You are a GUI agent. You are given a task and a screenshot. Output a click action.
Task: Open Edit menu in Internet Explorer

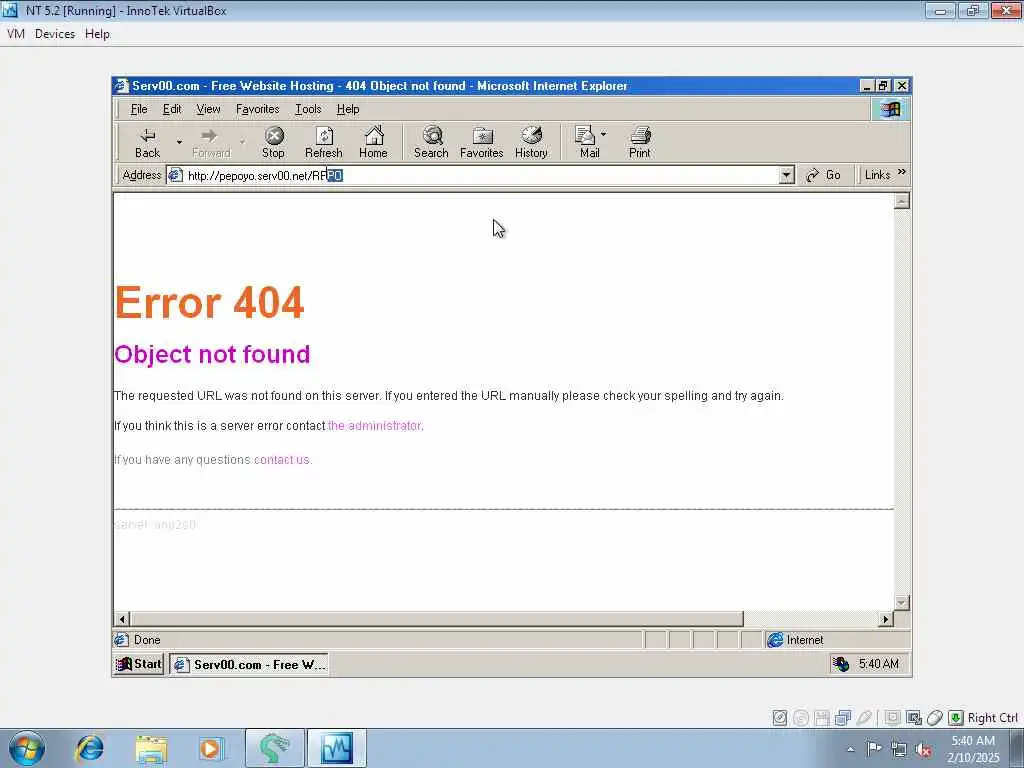[x=172, y=109]
